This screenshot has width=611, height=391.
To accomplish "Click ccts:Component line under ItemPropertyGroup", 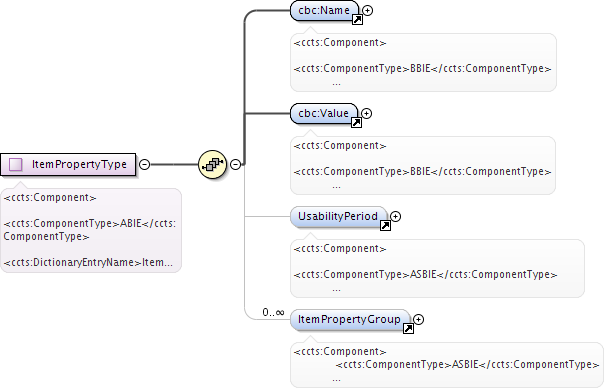I will pos(340,352).
